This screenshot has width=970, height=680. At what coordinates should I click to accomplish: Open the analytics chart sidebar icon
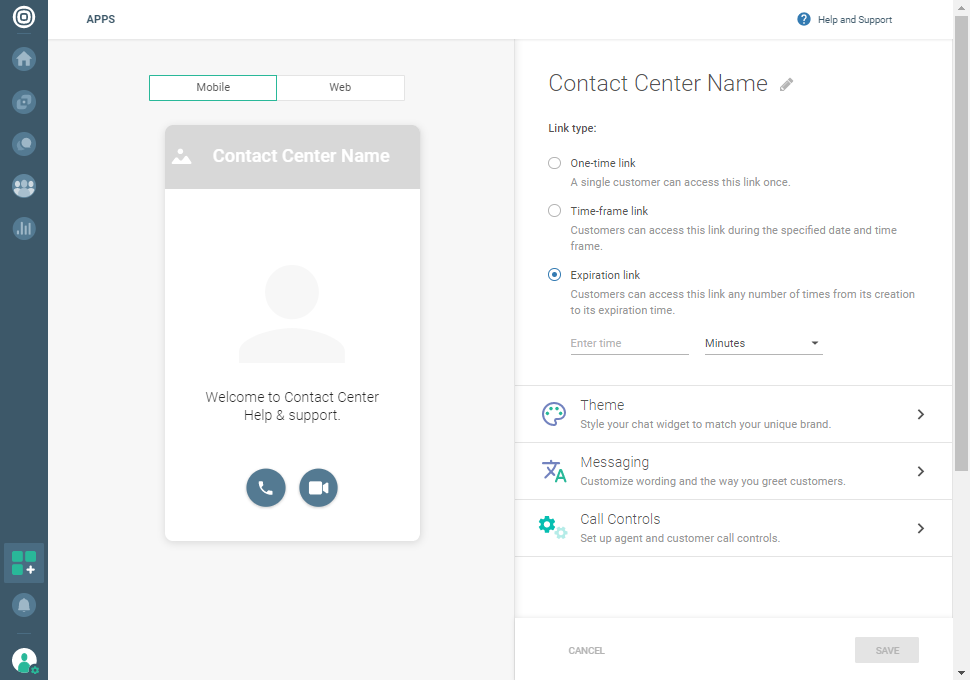(24, 229)
